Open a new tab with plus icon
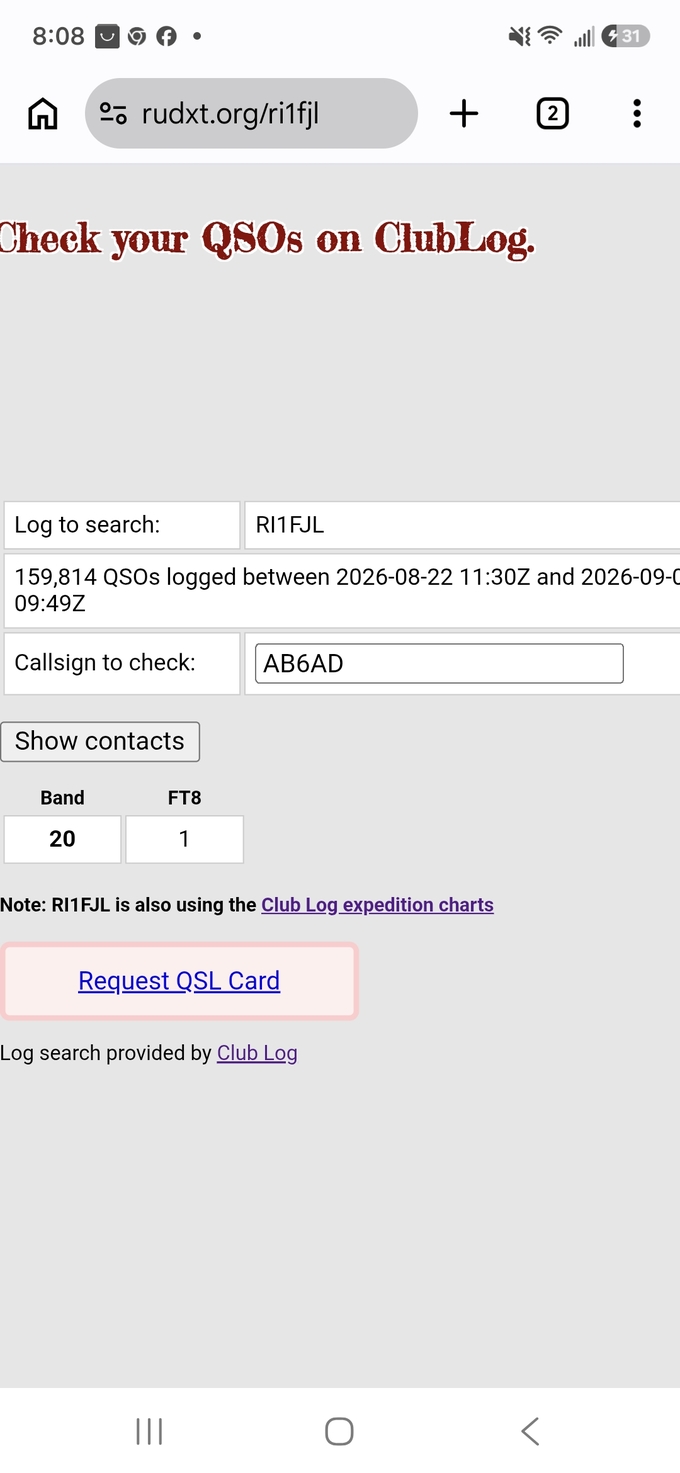 click(464, 114)
